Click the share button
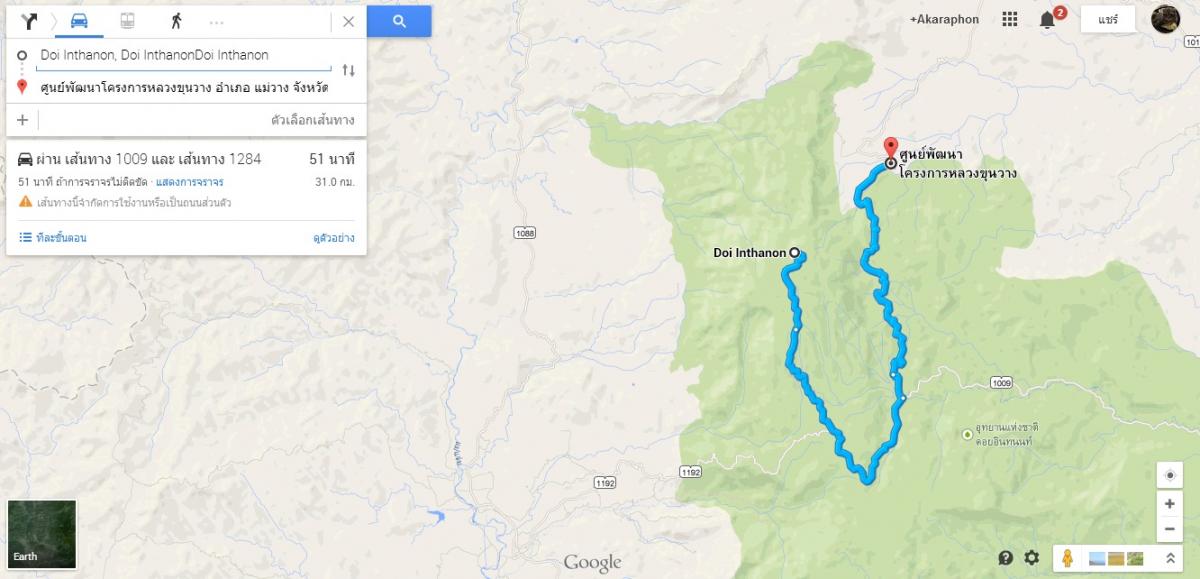This screenshot has height=579, width=1200. click(x=1108, y=19)
